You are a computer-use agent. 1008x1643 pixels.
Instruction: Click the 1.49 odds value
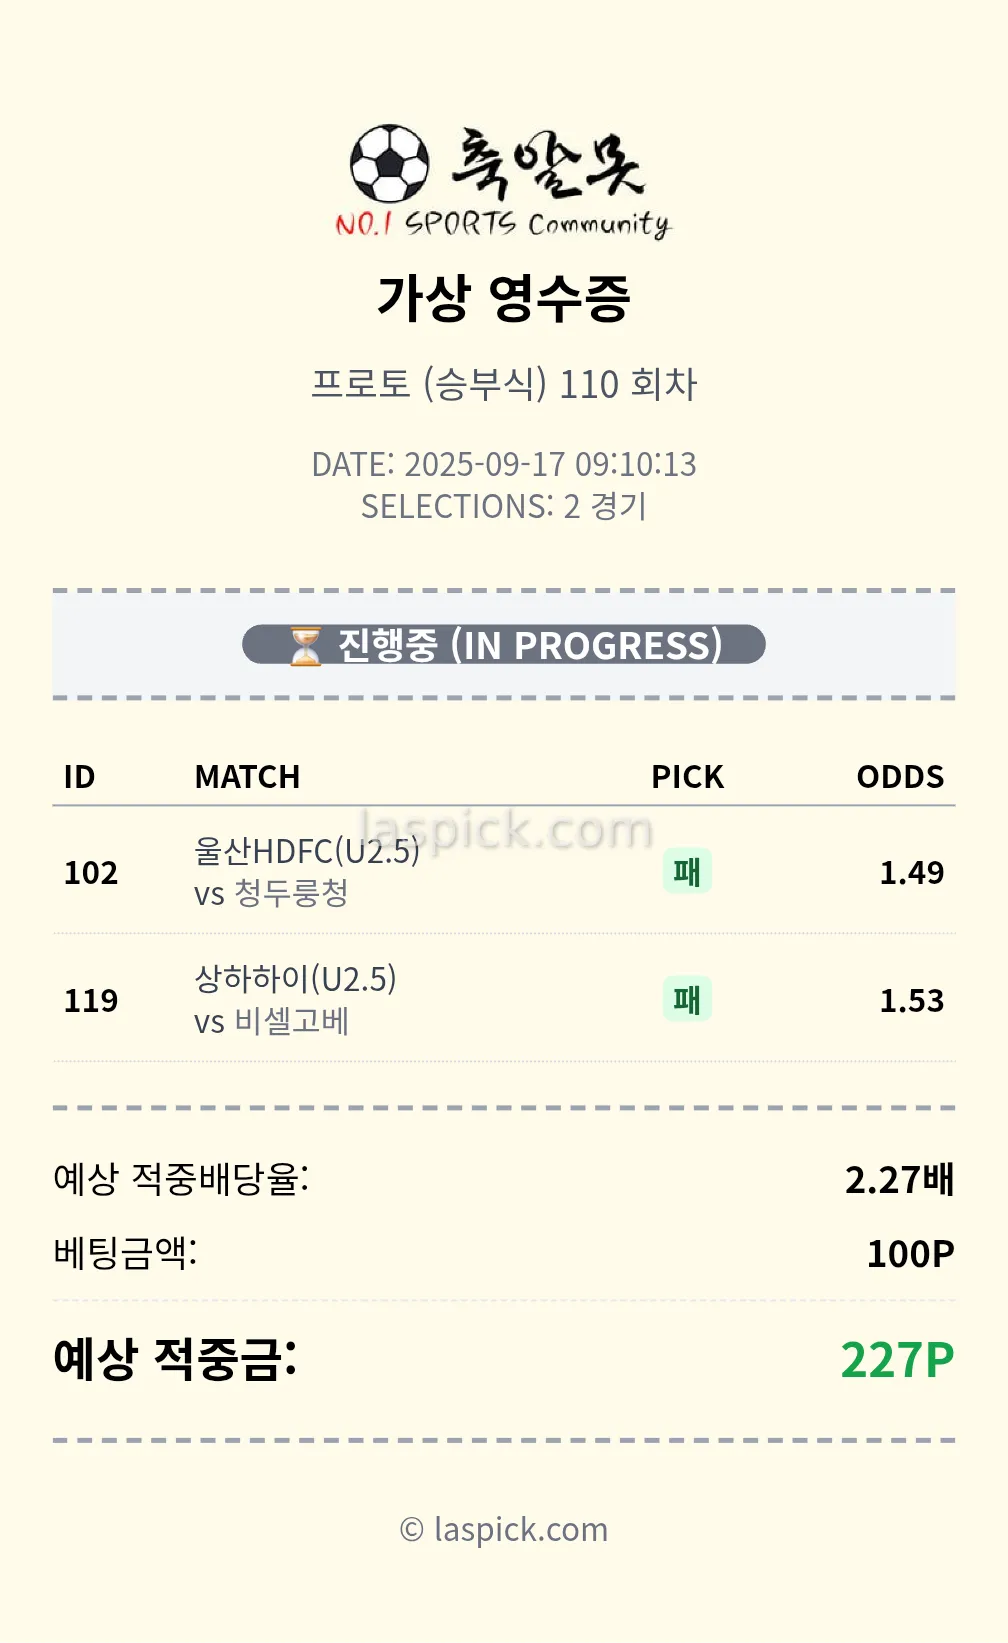911,873
